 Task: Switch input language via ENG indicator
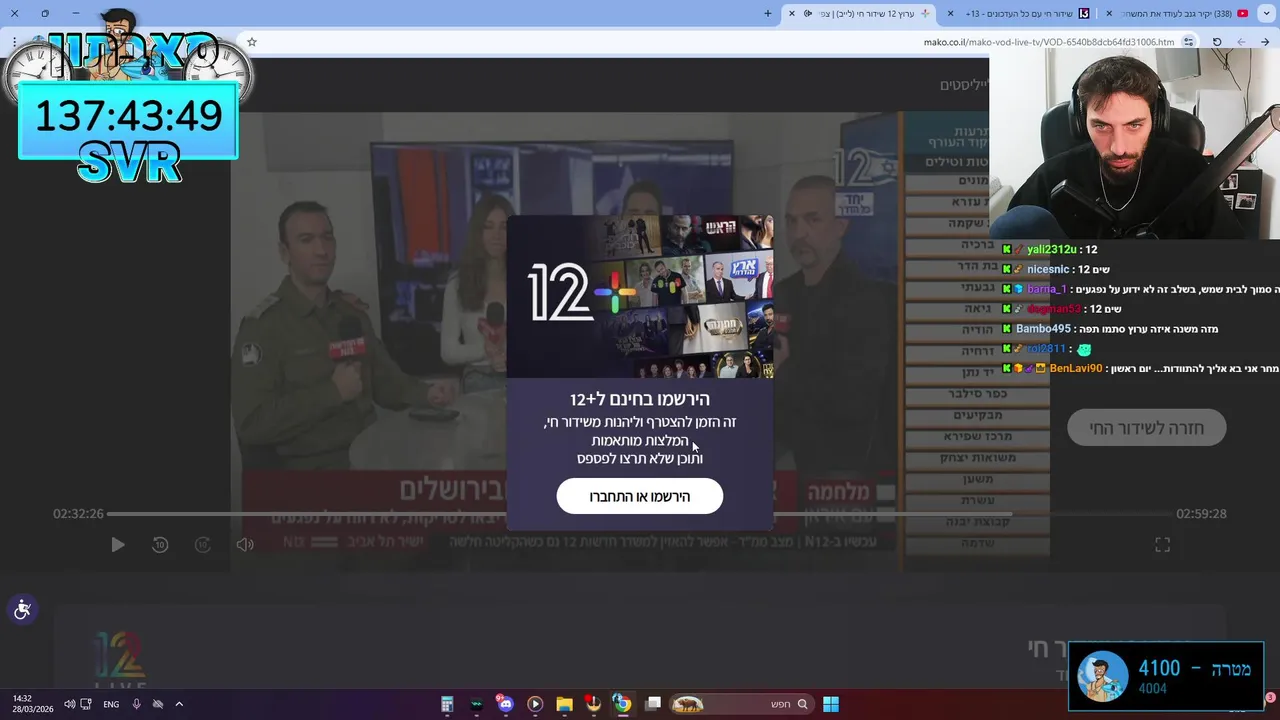pos(111,704)
